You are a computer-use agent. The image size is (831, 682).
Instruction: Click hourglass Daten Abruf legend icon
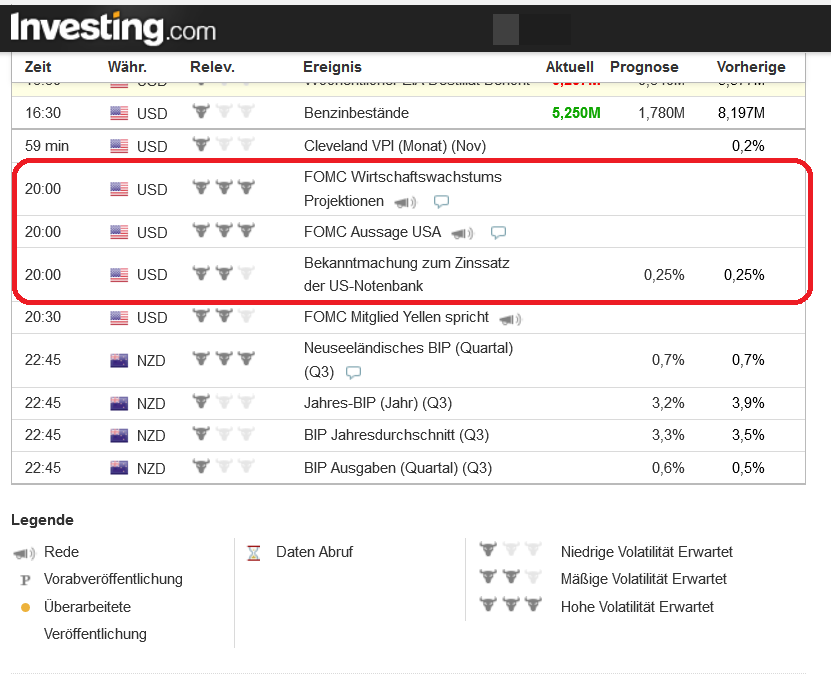coord(254,552)
